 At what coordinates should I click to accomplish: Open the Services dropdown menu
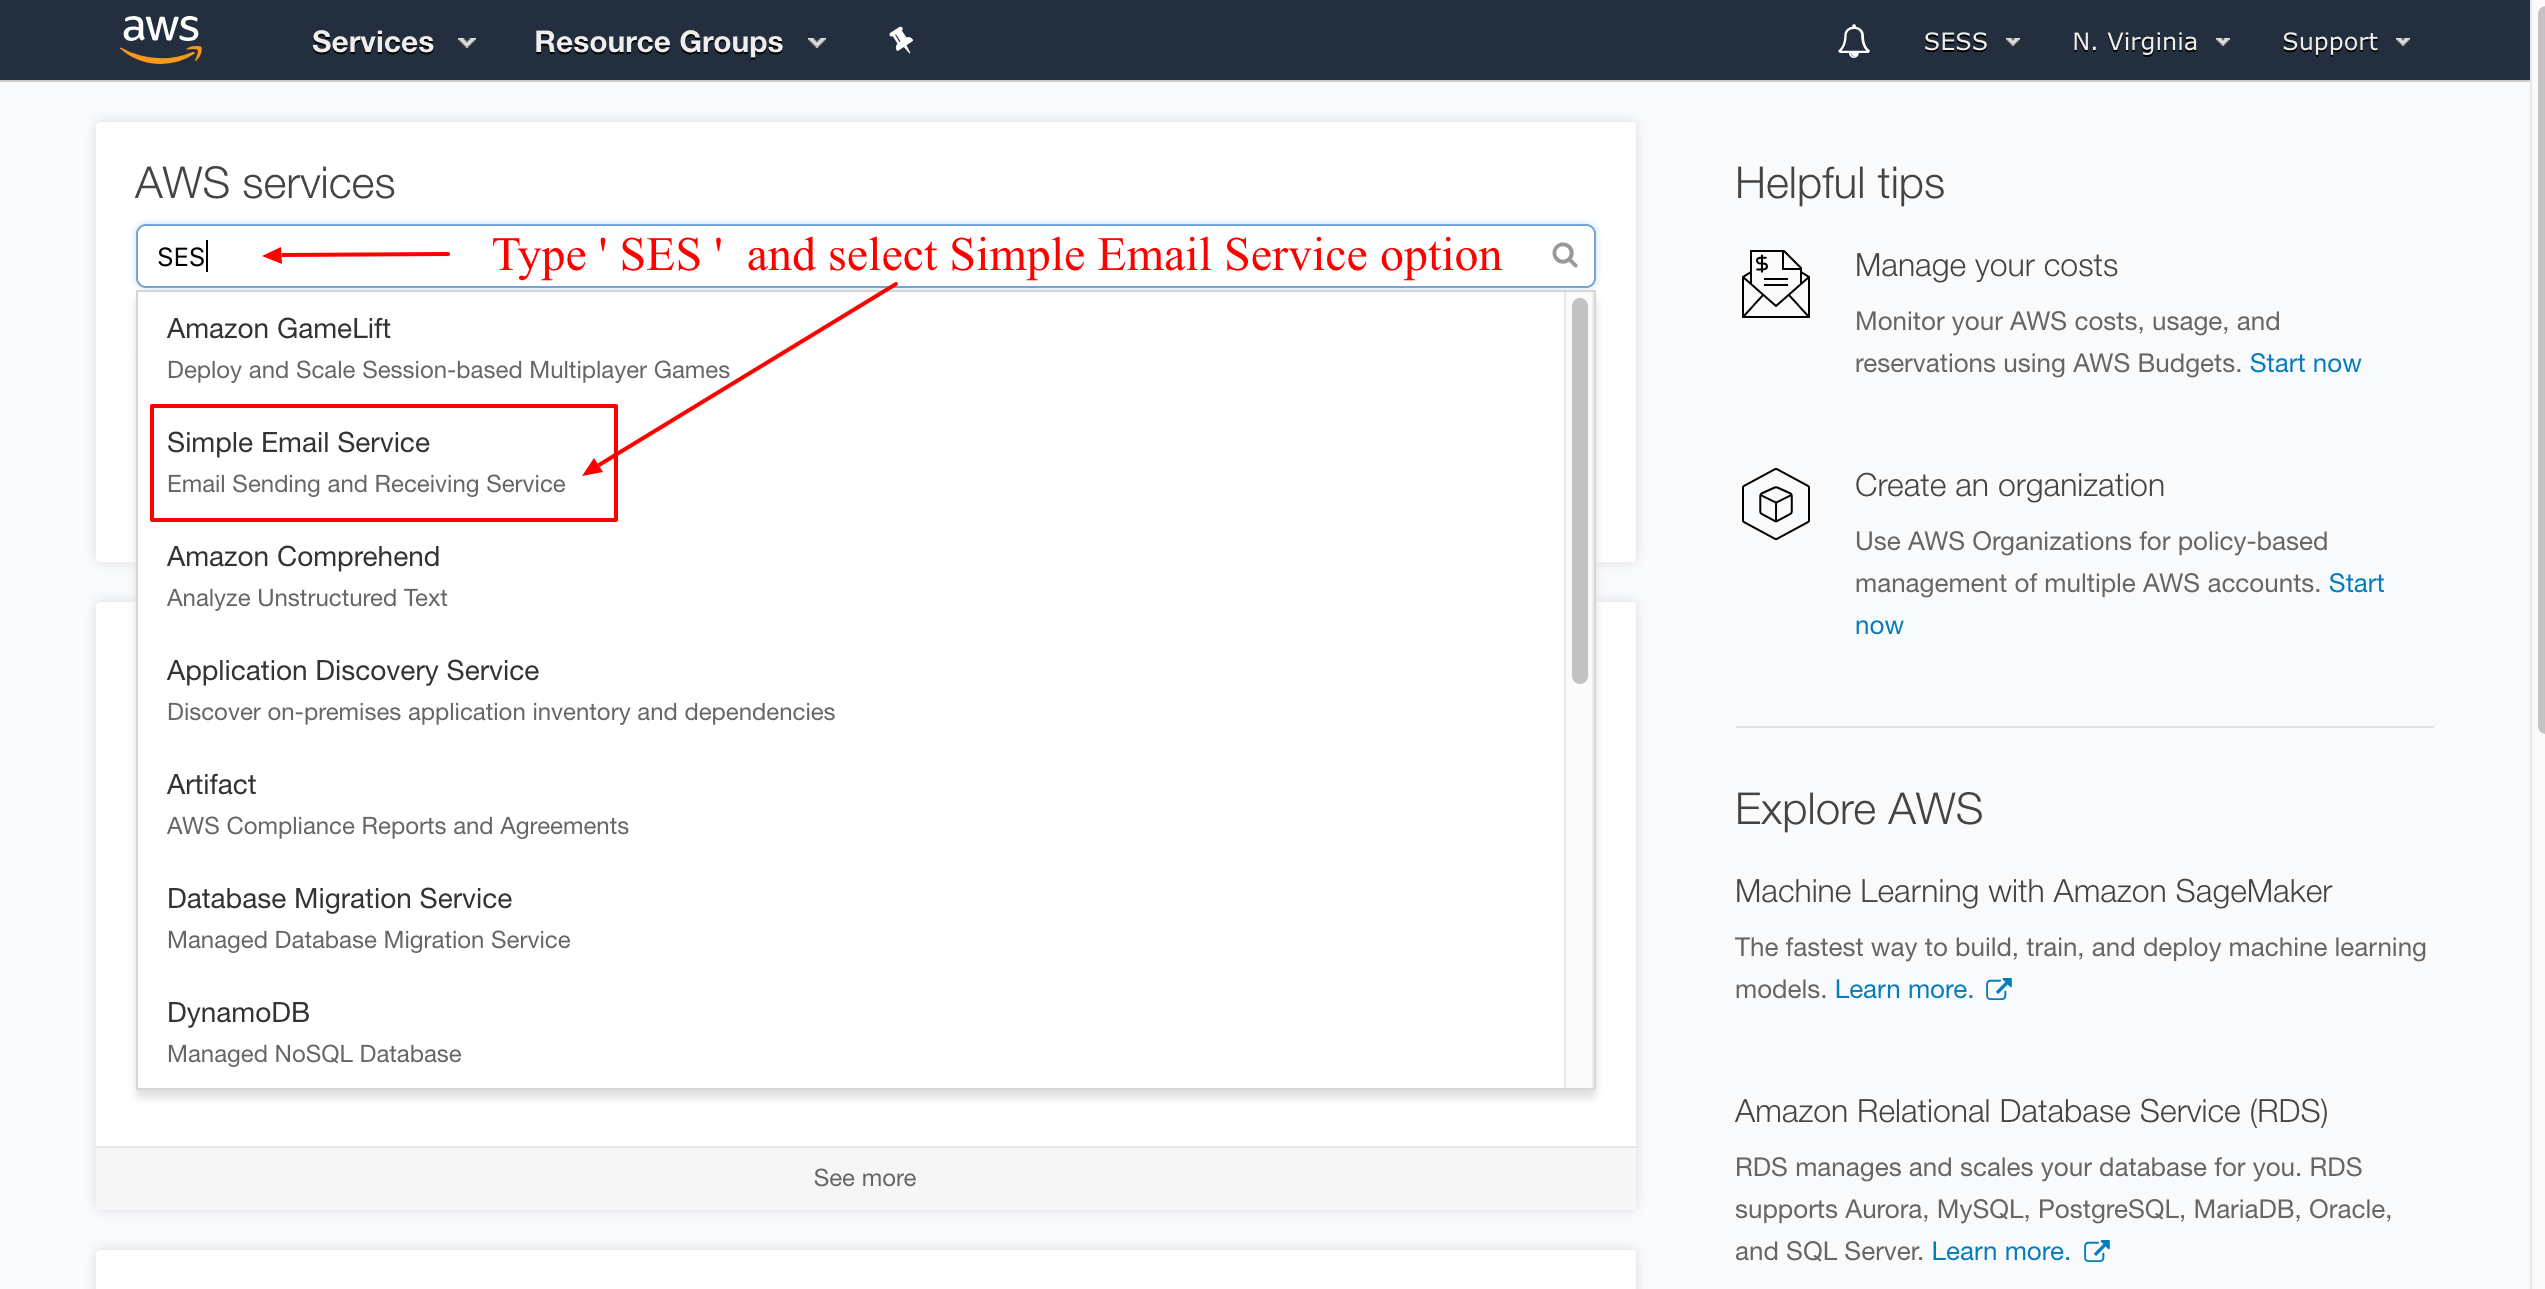(393, 42)
